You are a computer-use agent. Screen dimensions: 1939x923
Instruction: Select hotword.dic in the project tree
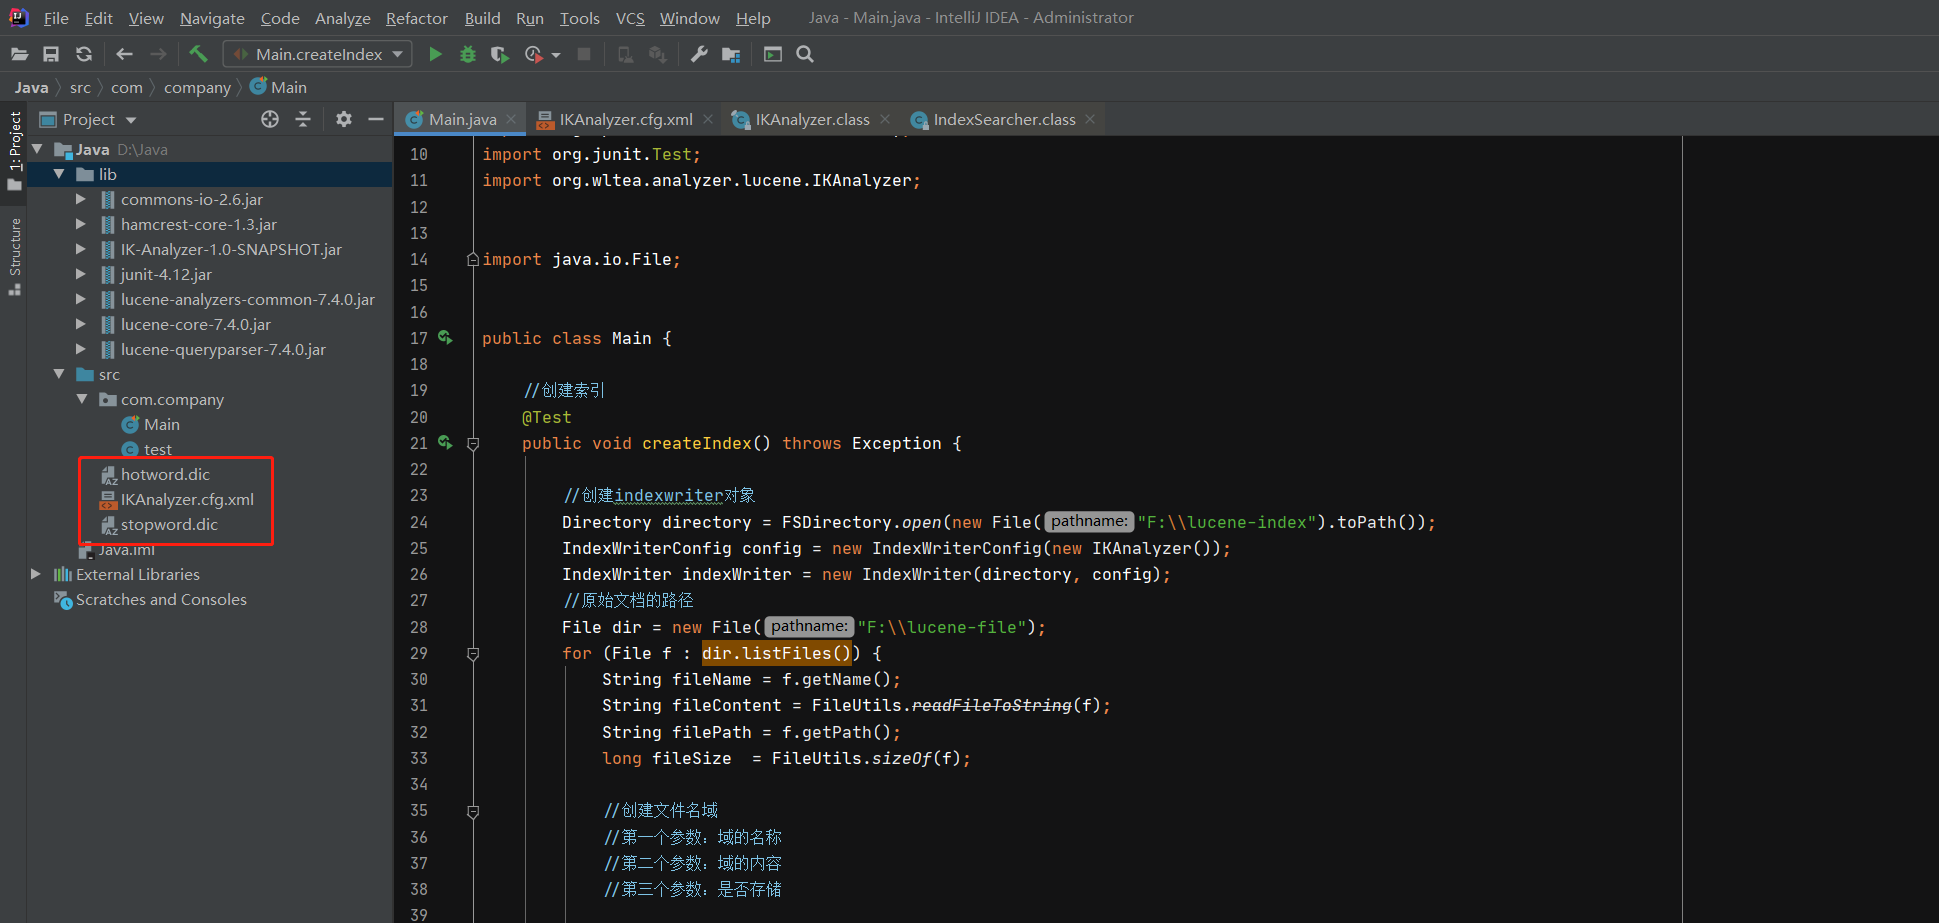click(x=165, y=474)
